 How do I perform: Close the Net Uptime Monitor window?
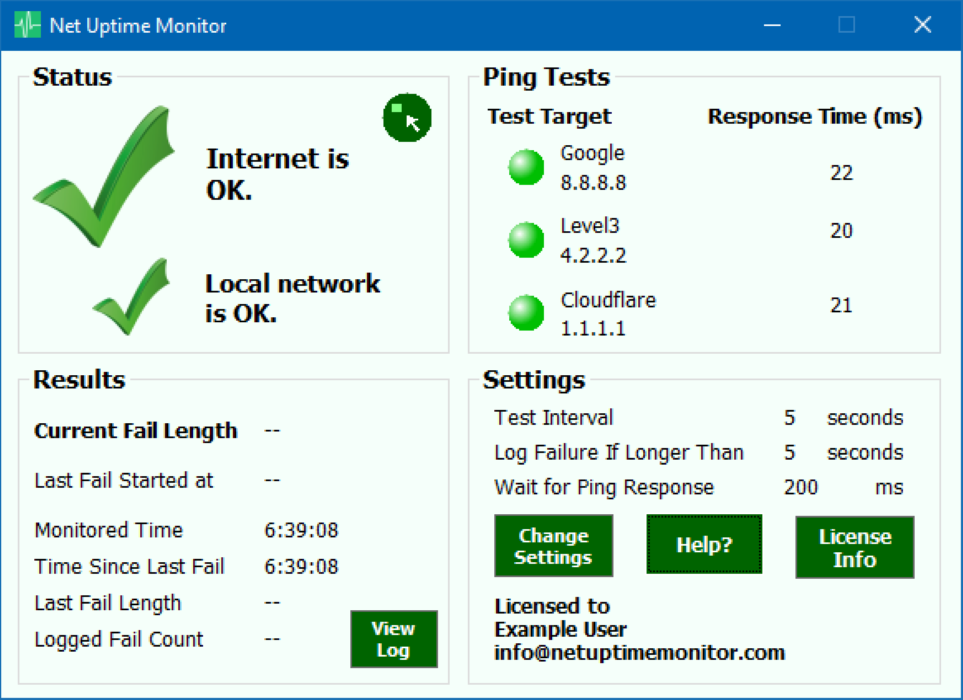coord(922,25)
